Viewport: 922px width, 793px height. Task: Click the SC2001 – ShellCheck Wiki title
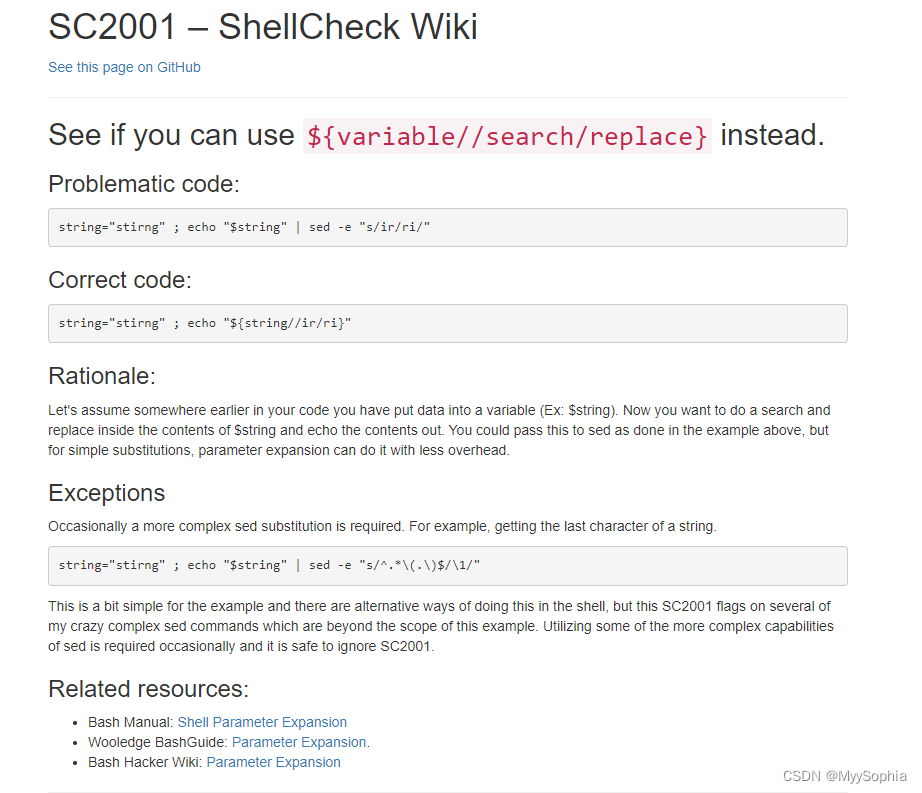pyautogui.click(x=263, y=27)
